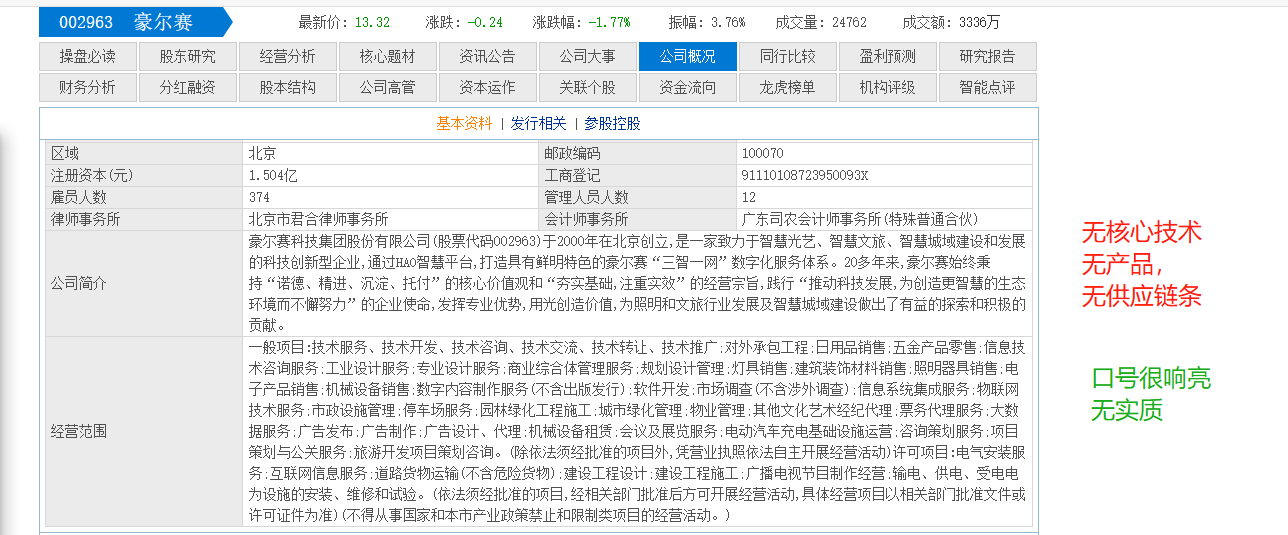Click the 管理人员人数 label cell
1288x535 pixels.
click(638, 197)
